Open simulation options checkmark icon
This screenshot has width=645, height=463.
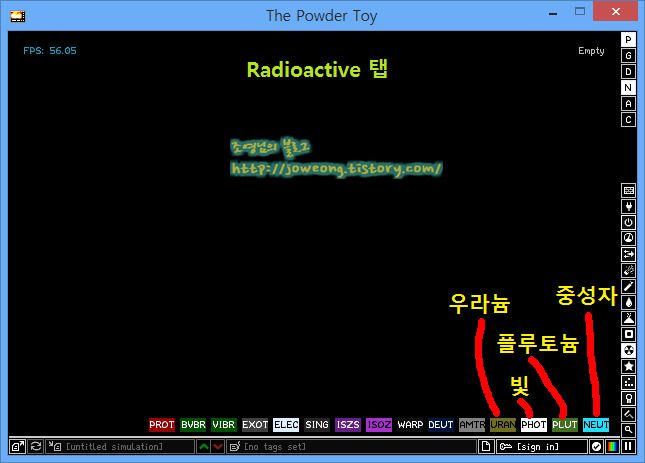pyautogui.click(x=596, y=447)
